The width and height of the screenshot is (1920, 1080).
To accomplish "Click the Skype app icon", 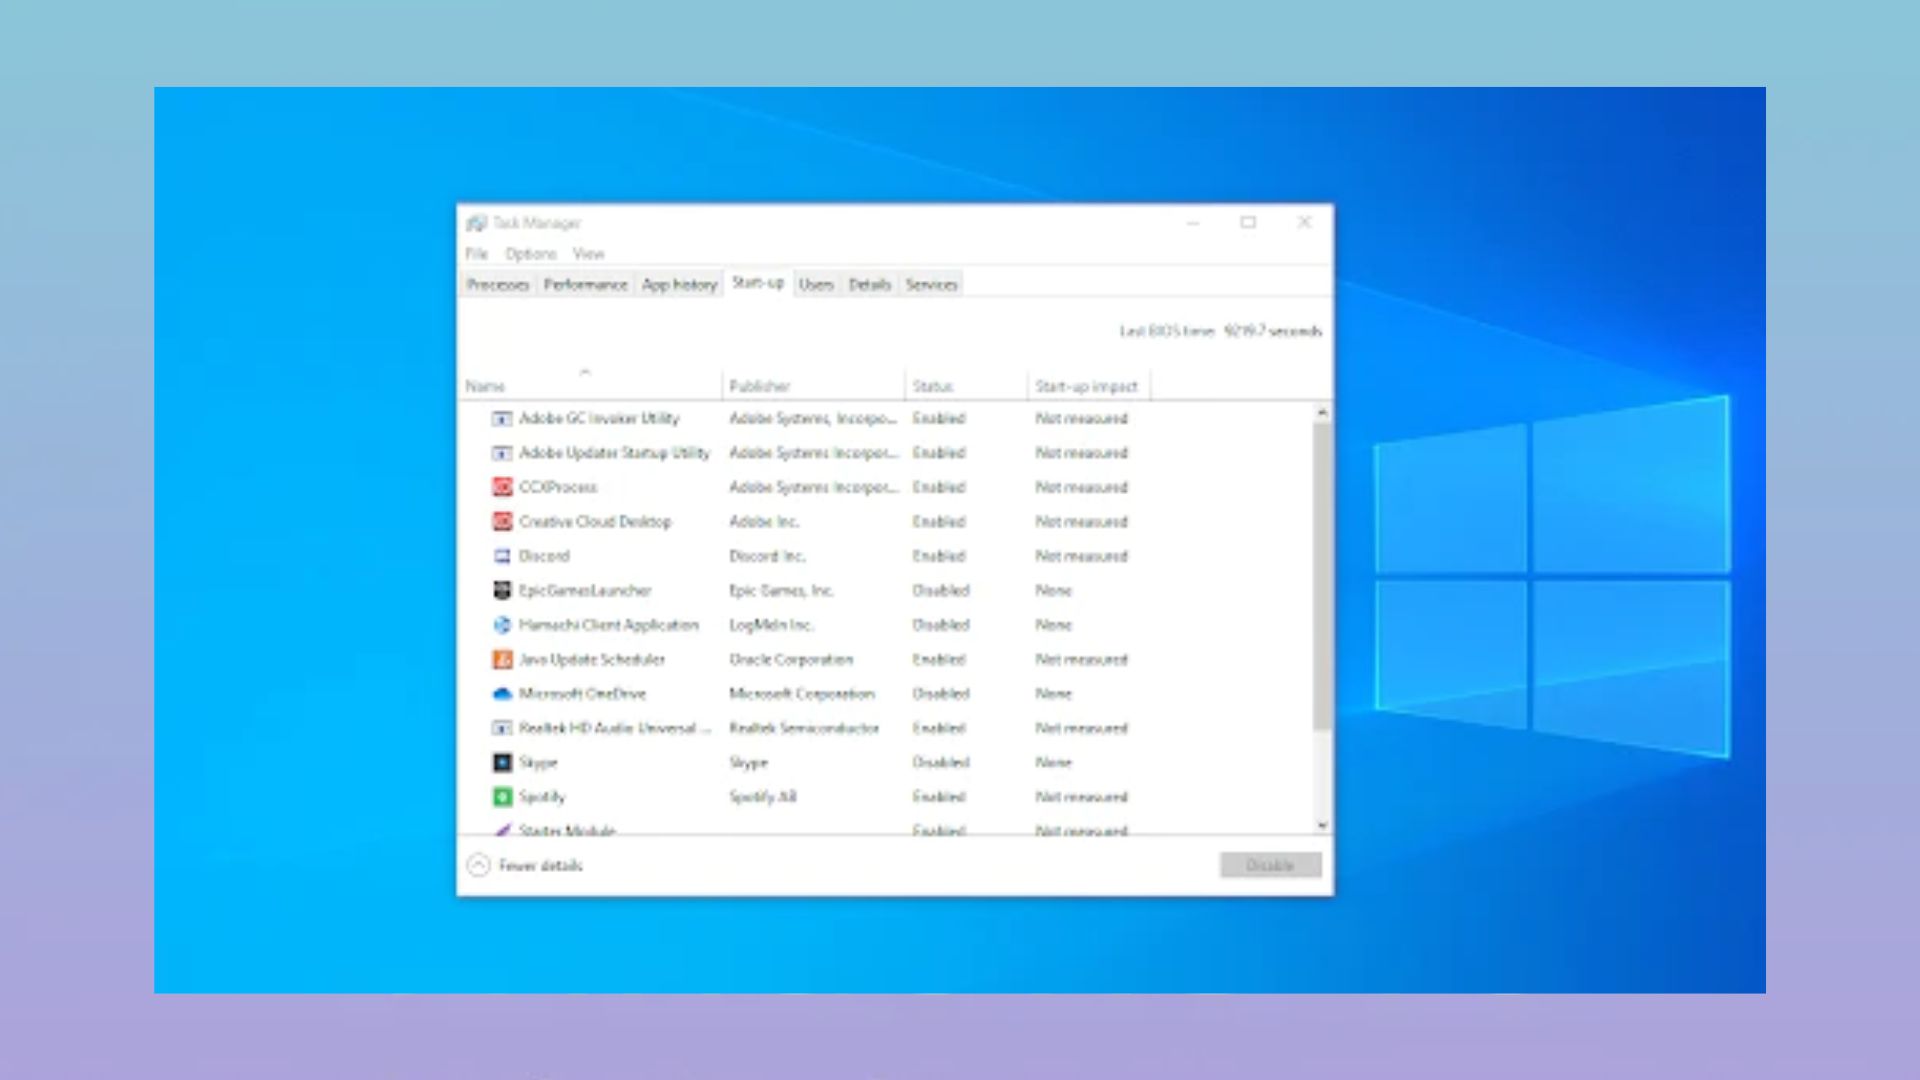I will click(502, 762).
